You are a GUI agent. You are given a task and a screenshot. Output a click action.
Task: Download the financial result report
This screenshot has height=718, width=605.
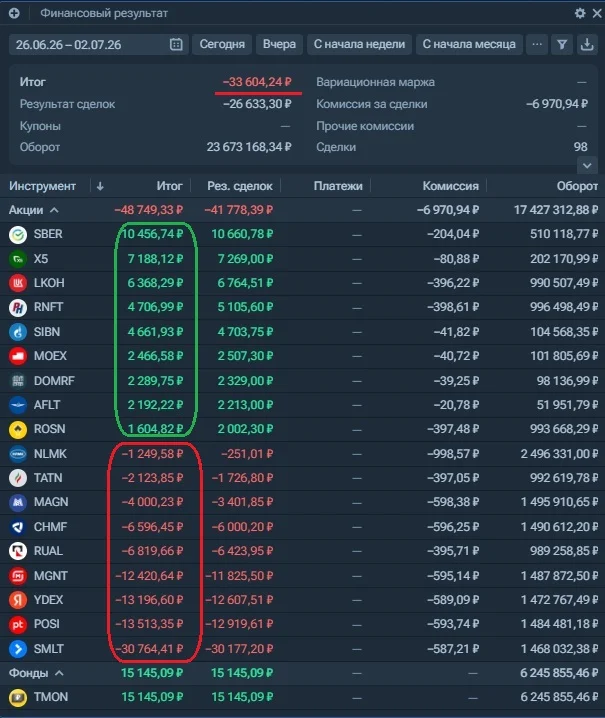587,44
